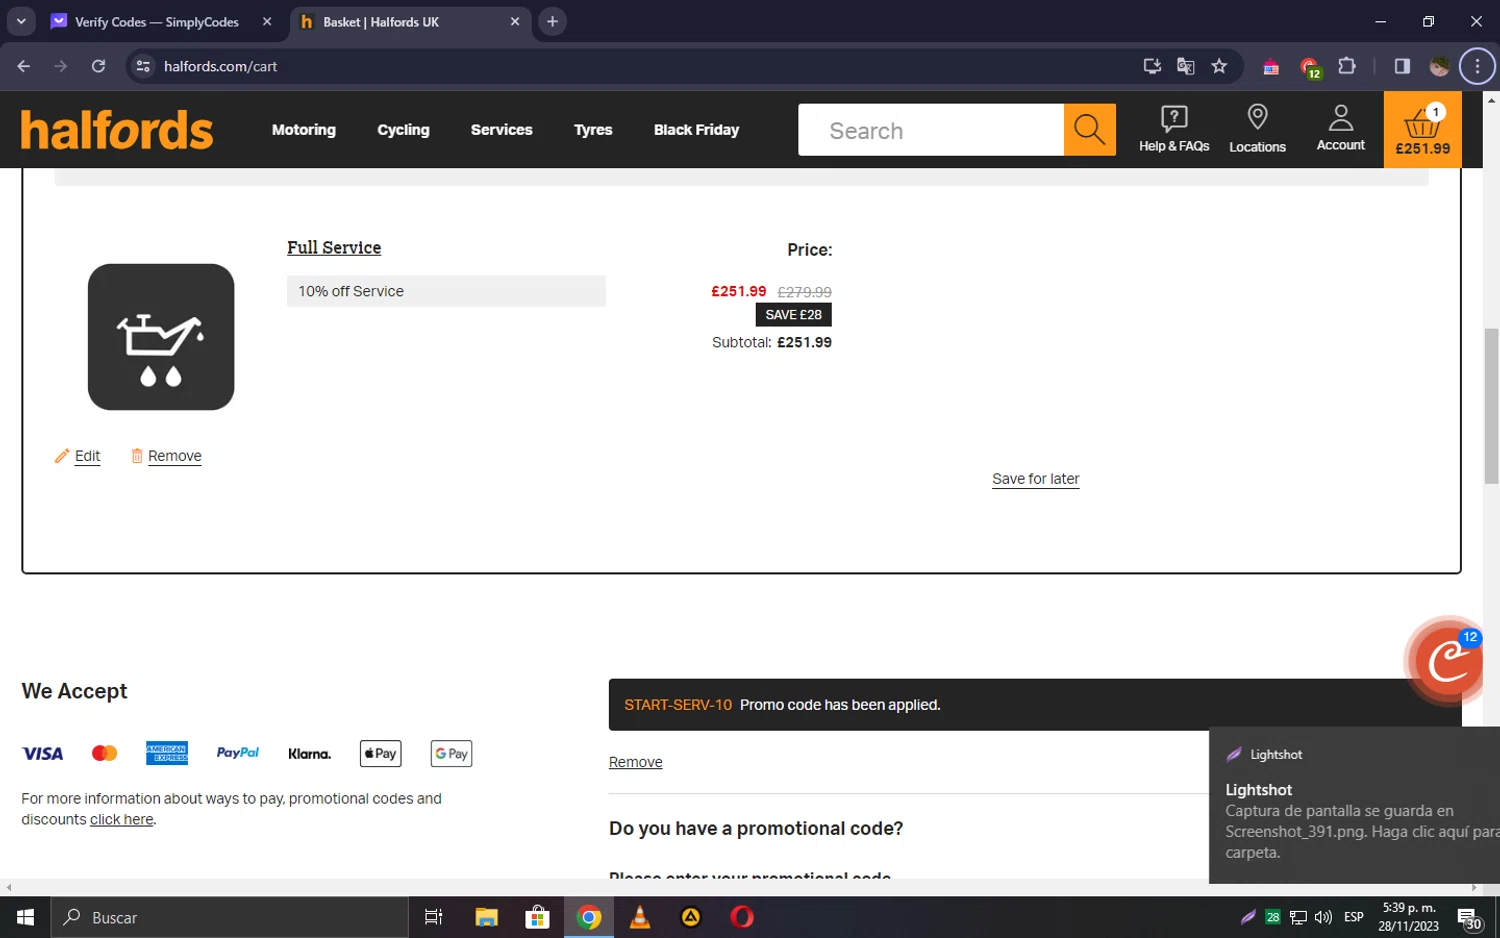Bookmark this page with the star
Screen dimensions: 1500x938
(x=1219, y=66)
